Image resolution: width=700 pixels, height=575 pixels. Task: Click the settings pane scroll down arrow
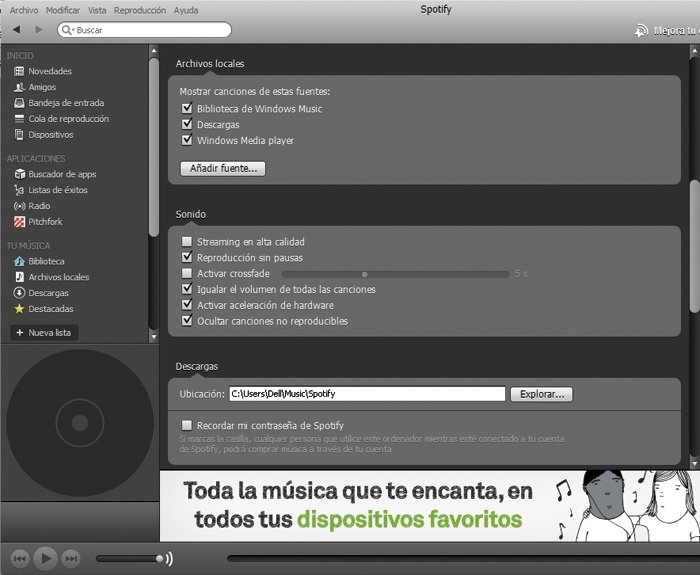click(x=695, y=464)
